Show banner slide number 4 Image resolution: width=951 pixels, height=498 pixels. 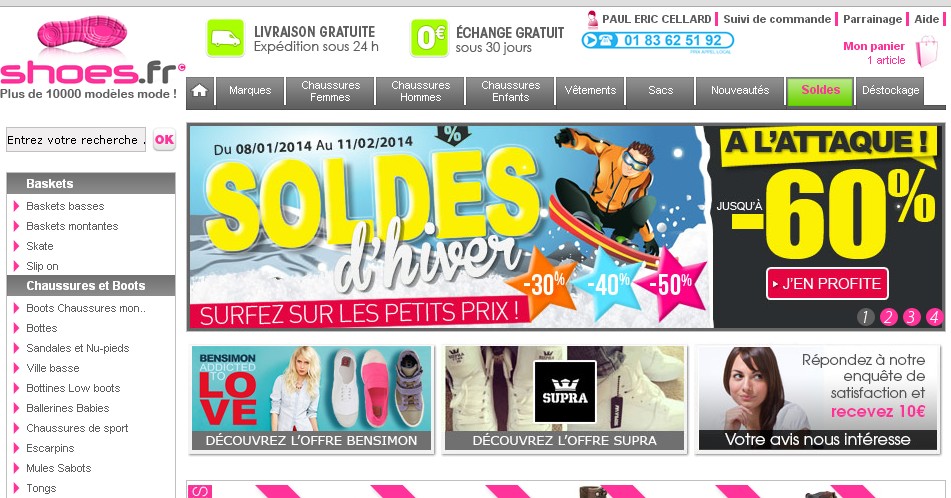pyautogui.click(x=934, y=317)
